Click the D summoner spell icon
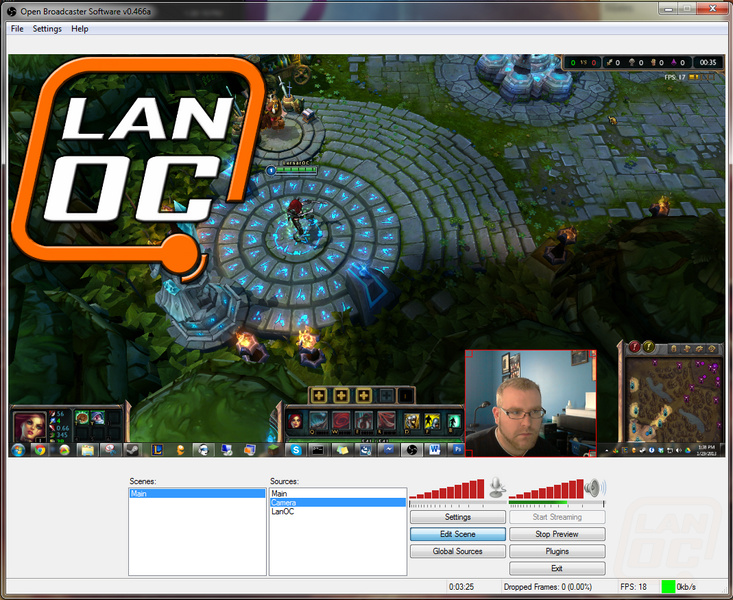The height and width of the screenshot is (600, 733). click(411, 421)
